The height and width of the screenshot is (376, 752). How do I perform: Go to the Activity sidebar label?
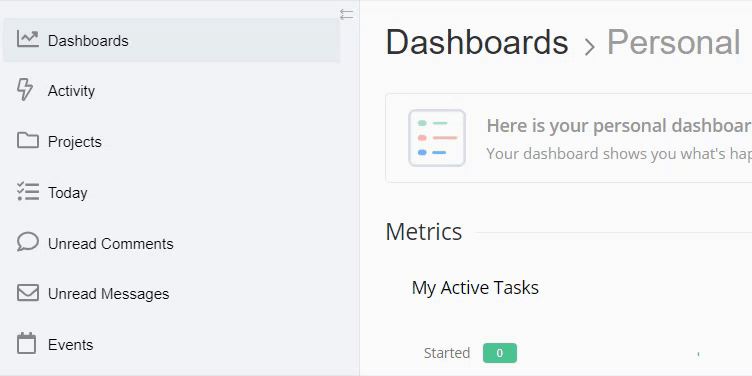71,91
